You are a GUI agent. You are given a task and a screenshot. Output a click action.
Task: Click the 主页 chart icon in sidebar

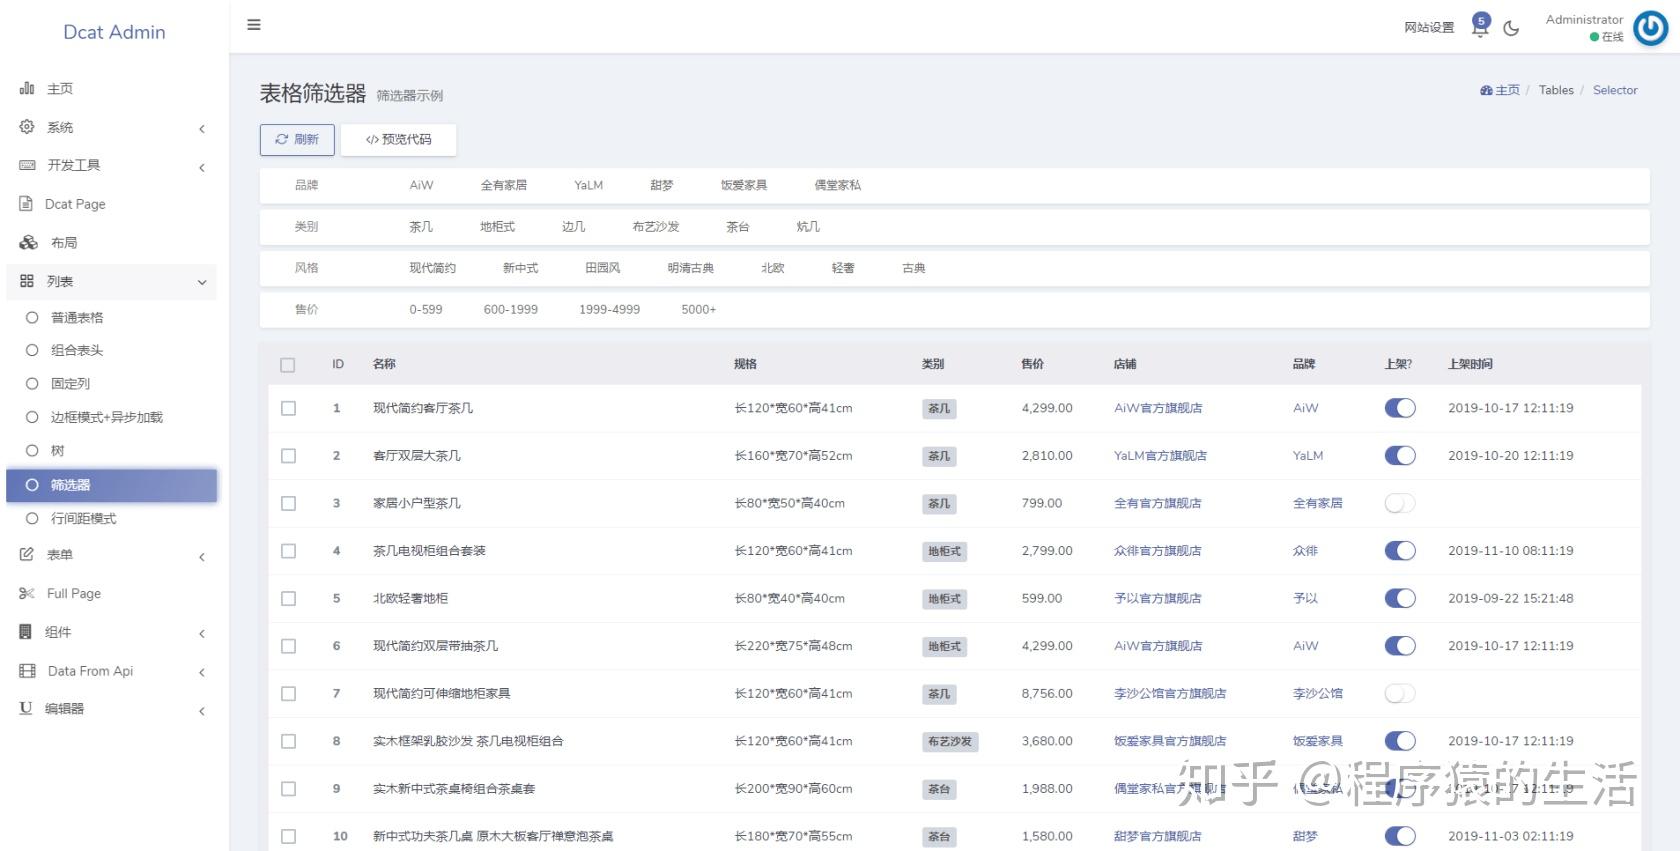tap(27, 89)
